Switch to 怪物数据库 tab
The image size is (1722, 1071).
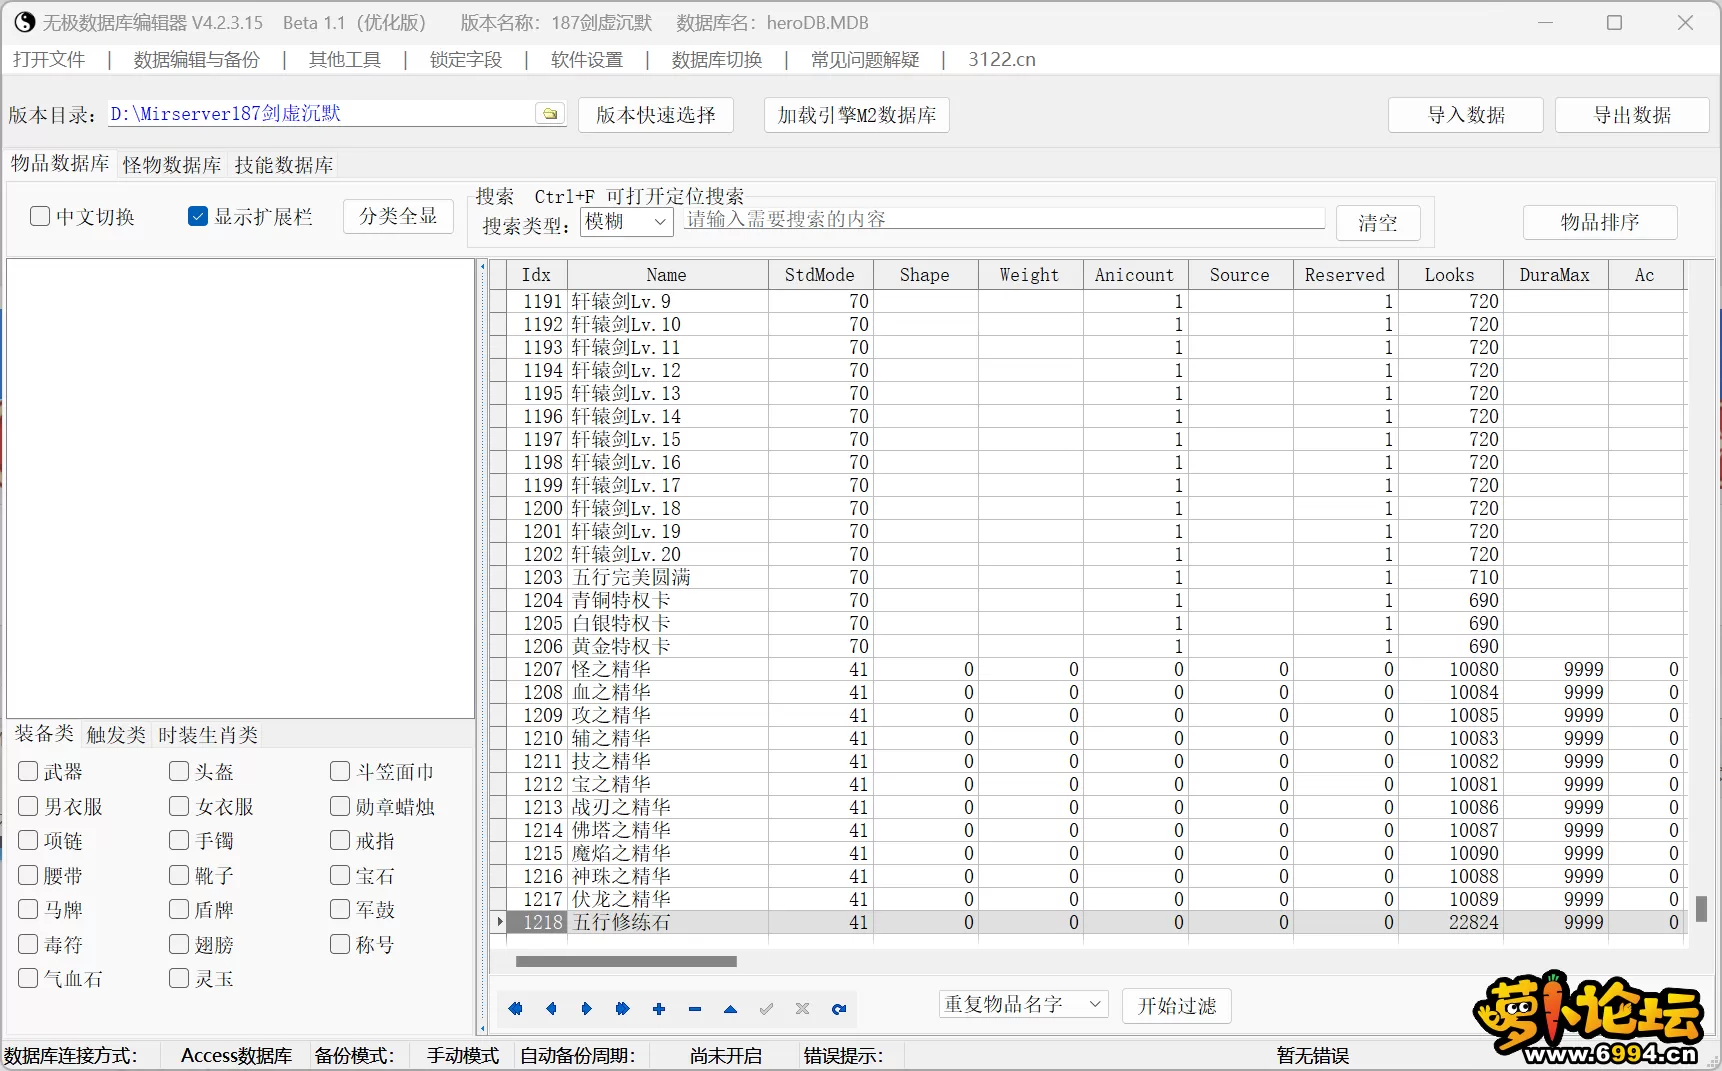pos(172,164)
